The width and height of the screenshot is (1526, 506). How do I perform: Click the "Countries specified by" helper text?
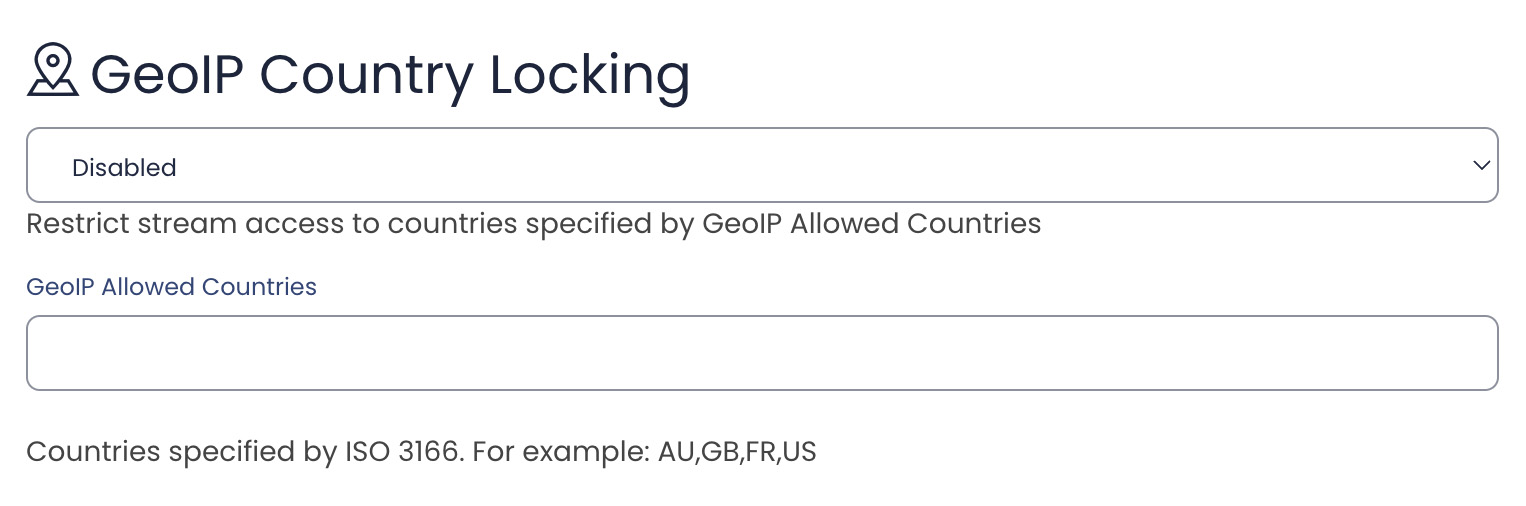[x=180, y=452]
